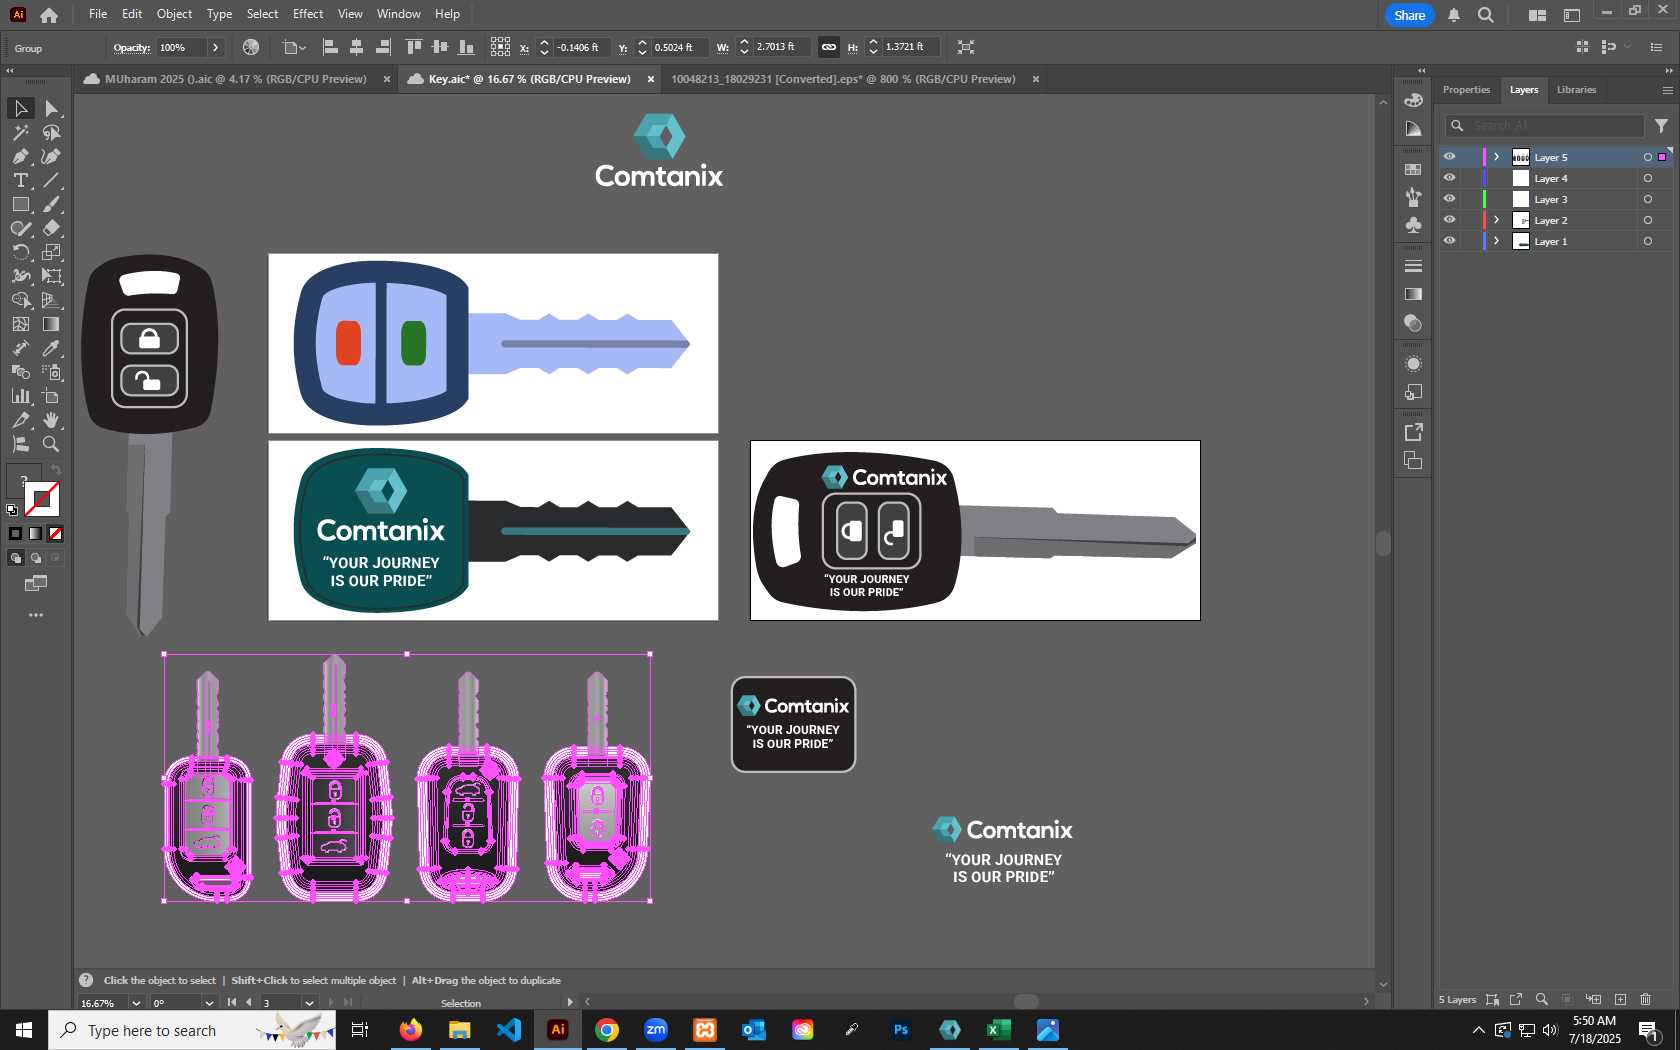Click the blue Share button
This screenshot has height=1050, width=1680.
tap(1409, 15)
